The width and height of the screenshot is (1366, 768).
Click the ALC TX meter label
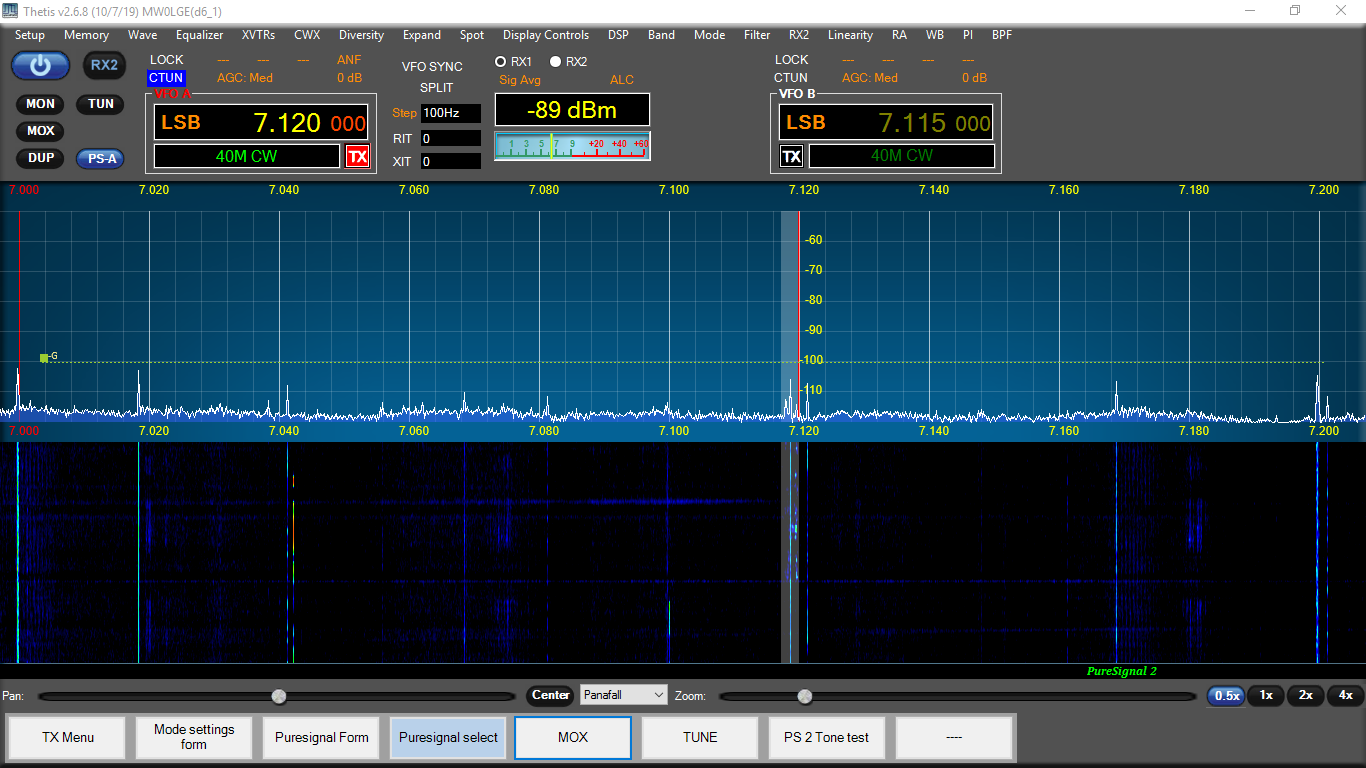[x=622, y=80]
